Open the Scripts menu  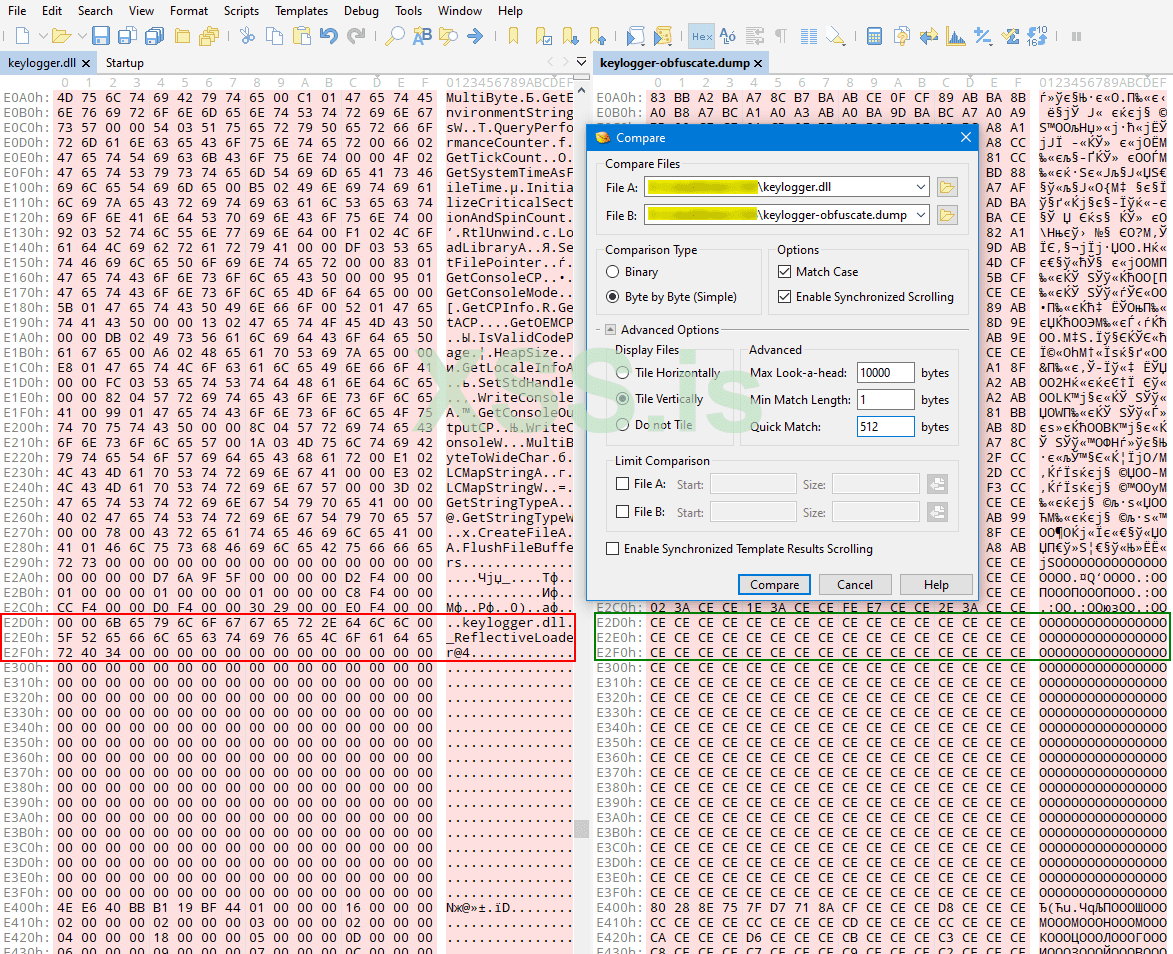tap(241, 10)
